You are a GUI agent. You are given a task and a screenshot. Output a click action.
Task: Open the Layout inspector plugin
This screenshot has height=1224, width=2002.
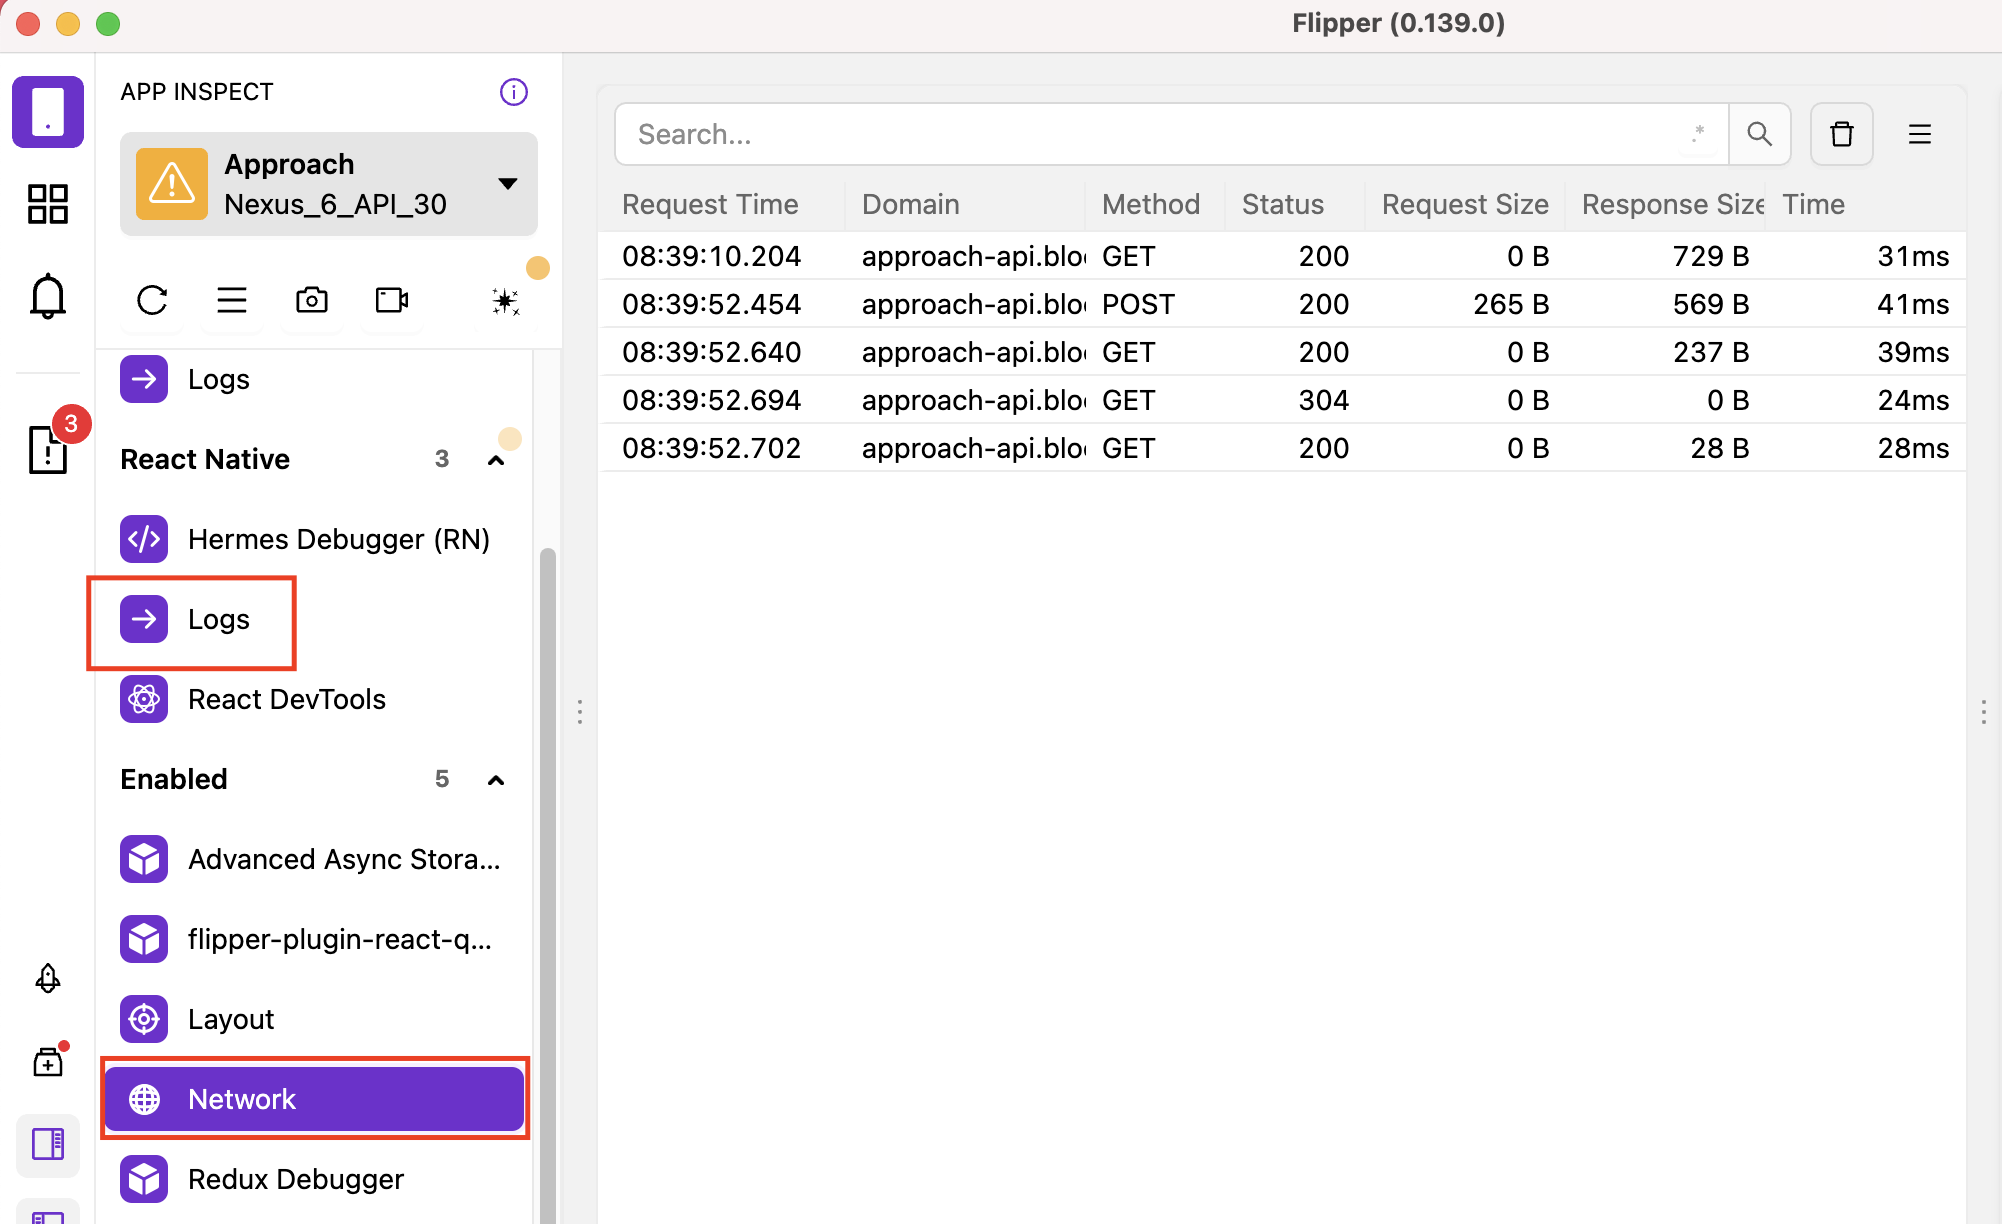[231, 1018]
